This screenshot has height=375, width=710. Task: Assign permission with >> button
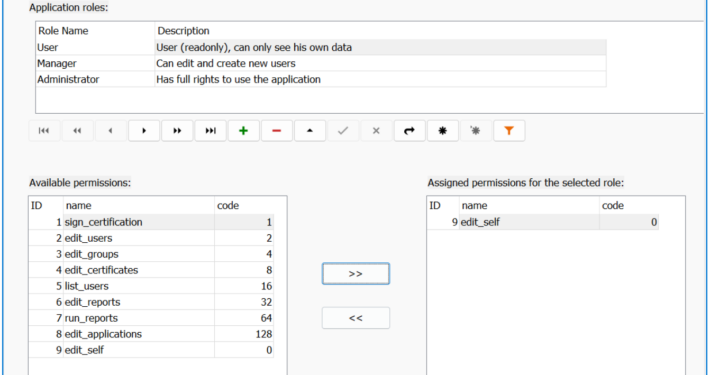pos(356,274)
